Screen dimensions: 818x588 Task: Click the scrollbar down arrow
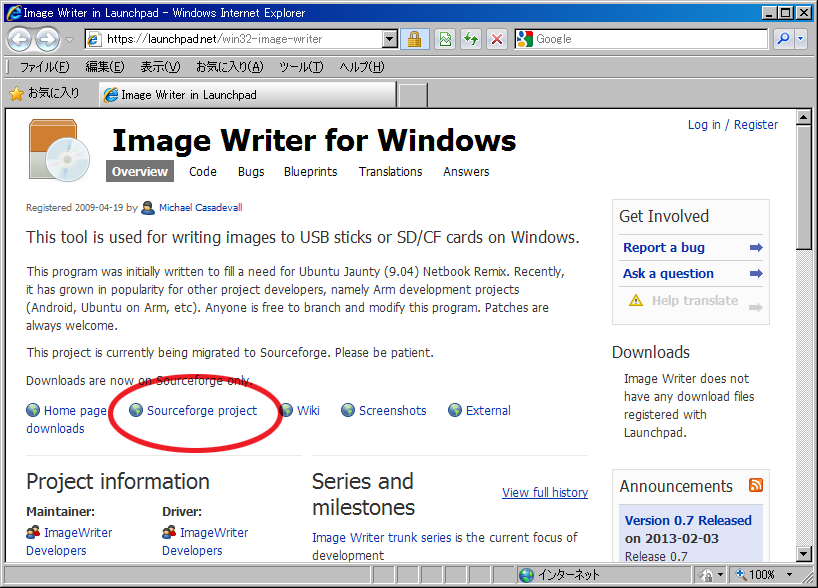tap(803, 554)
